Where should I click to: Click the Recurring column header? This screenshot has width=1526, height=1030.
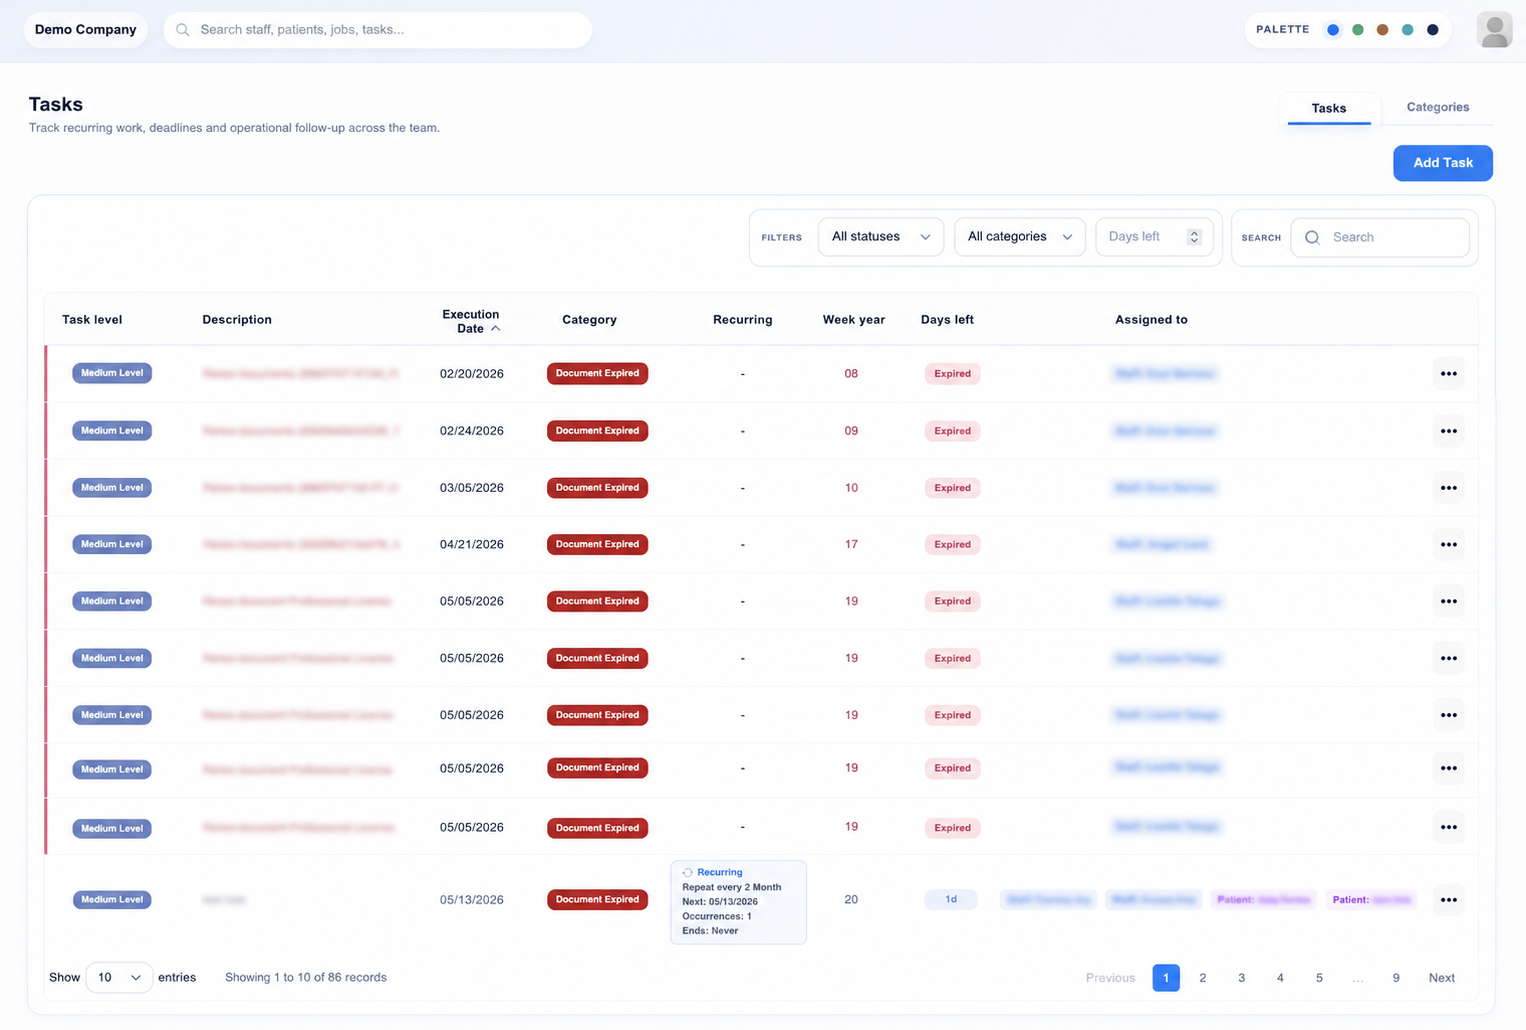pyautogui.click(x=742, y=320)
